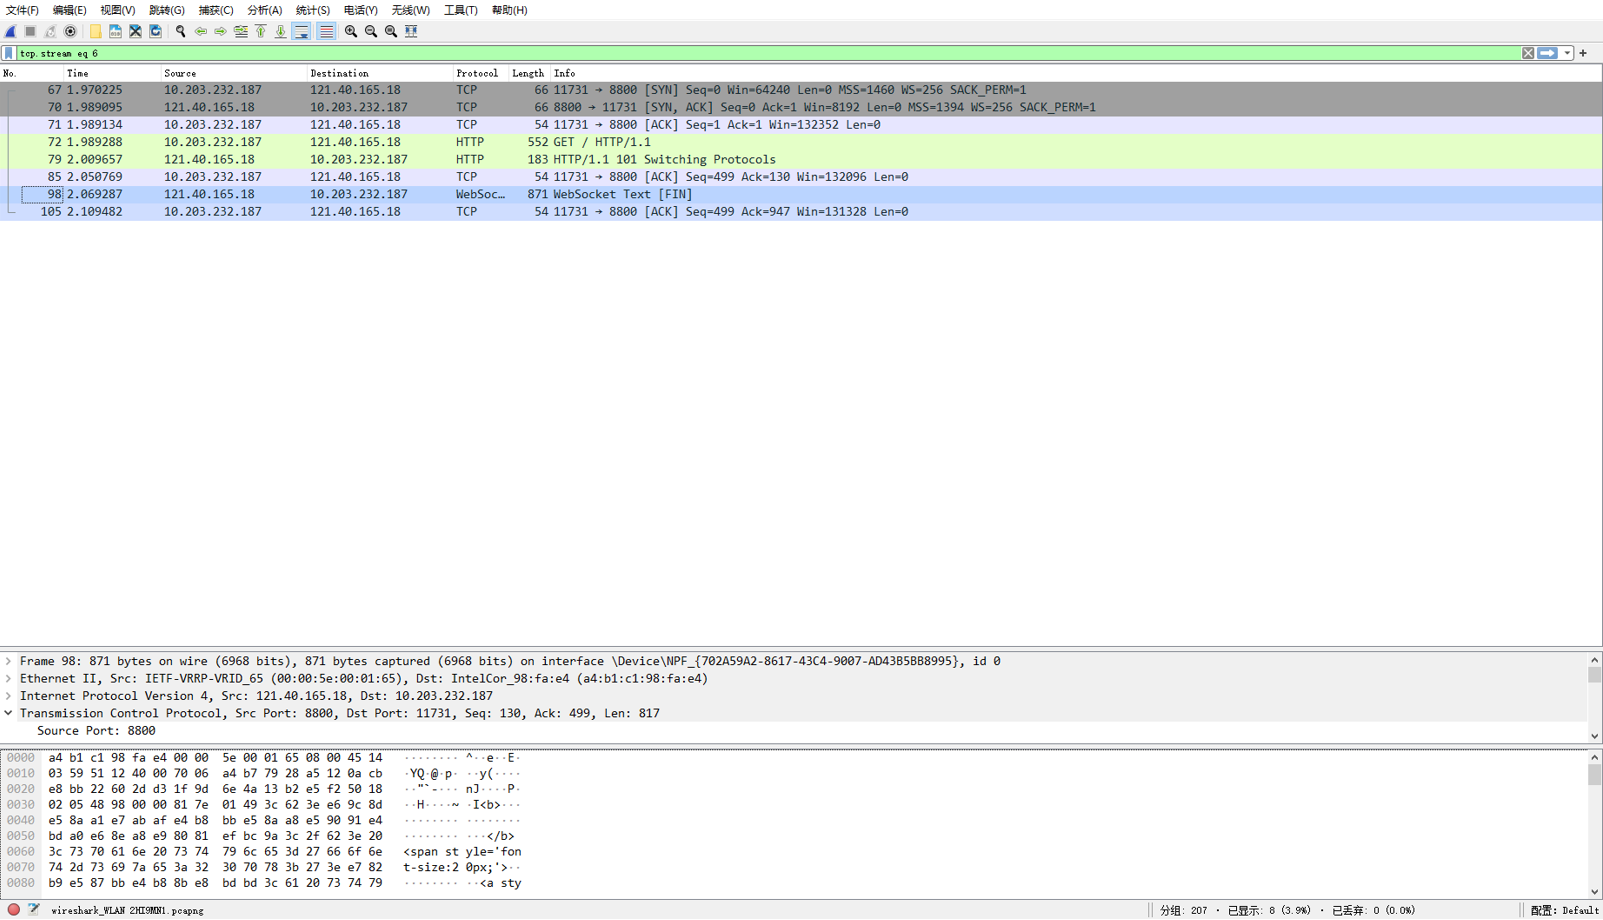Viewport: 1603px width, 920px height.
Task: Jump to the first packet
Action: coord(261,31)
